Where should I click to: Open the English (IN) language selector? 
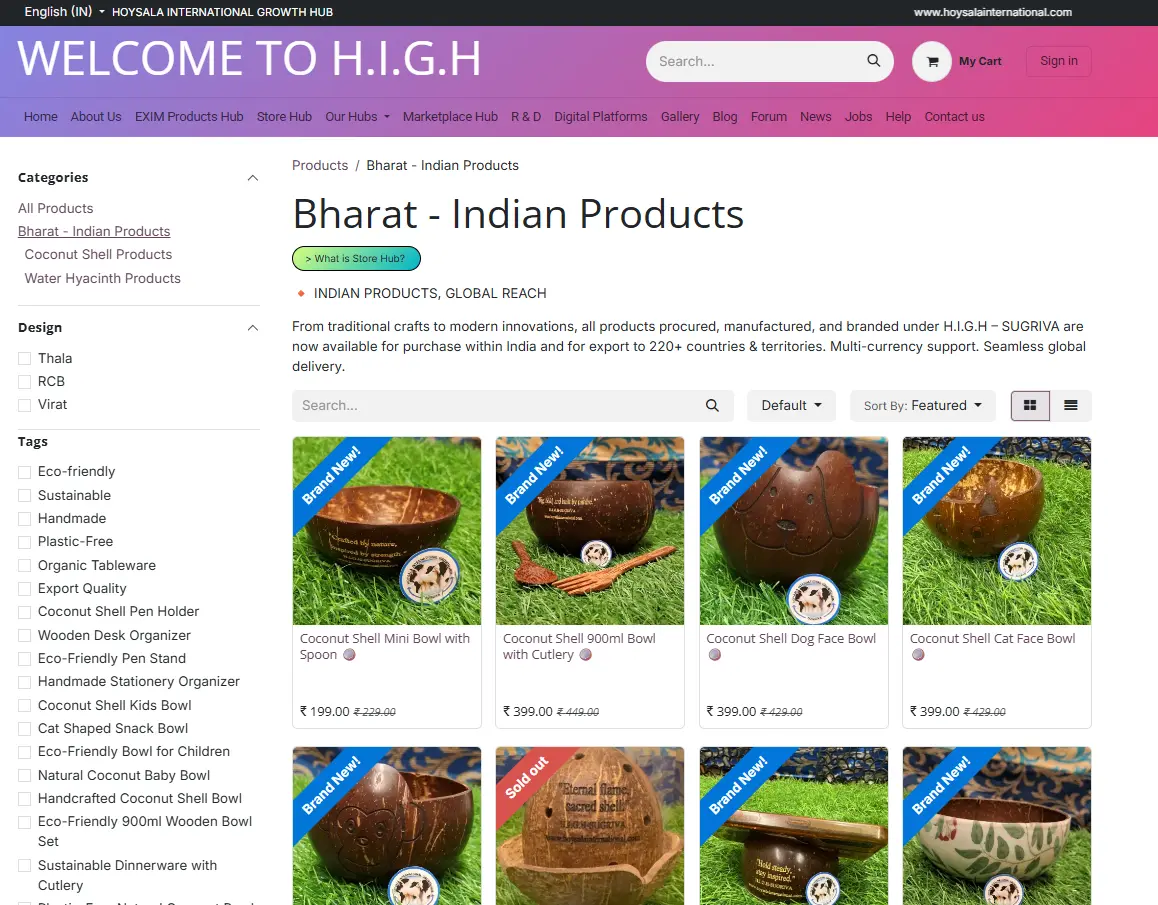tap(64, 12)
